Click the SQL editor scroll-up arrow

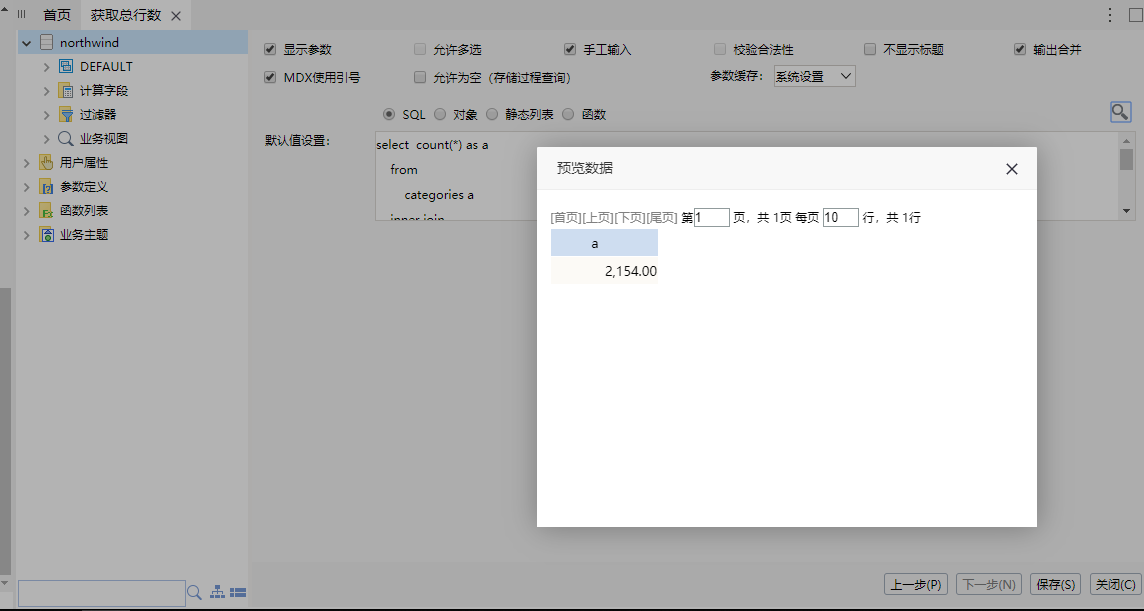coord(1126,141)
